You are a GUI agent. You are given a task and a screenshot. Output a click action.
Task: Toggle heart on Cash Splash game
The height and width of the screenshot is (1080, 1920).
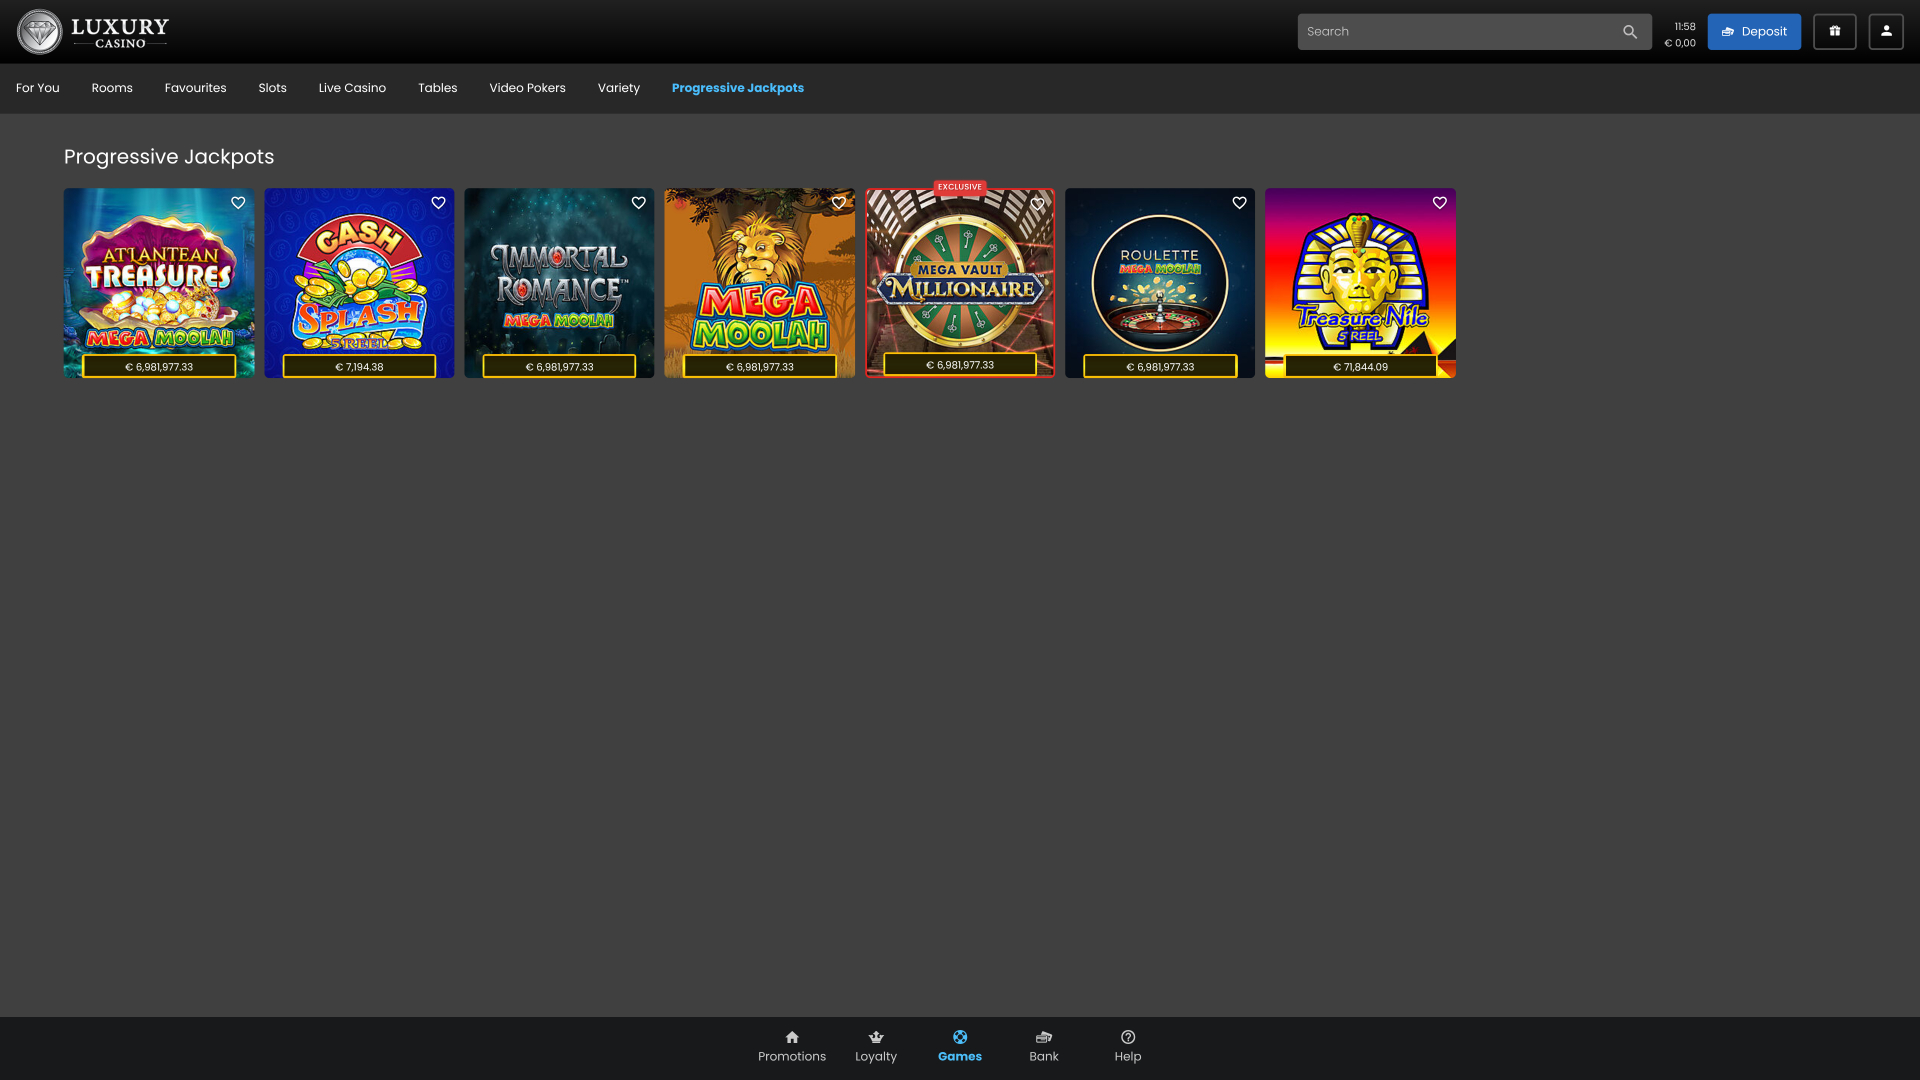(438, 203)
